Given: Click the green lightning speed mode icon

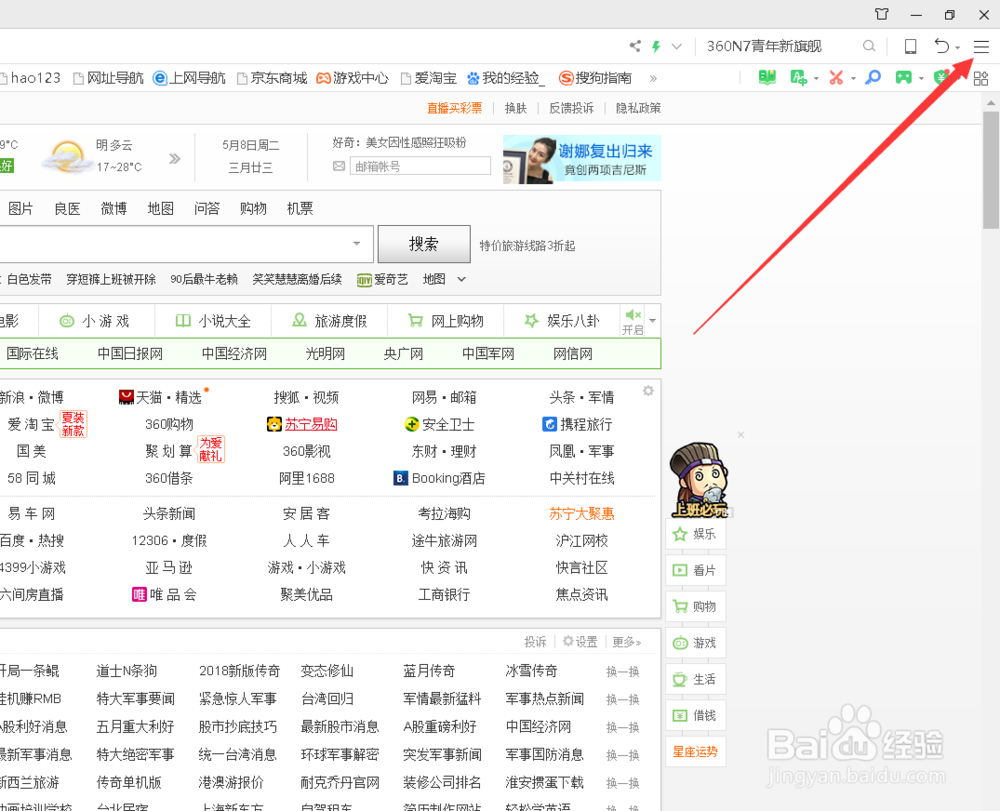Looking at the screenshot, I should [x=656, y=46].
